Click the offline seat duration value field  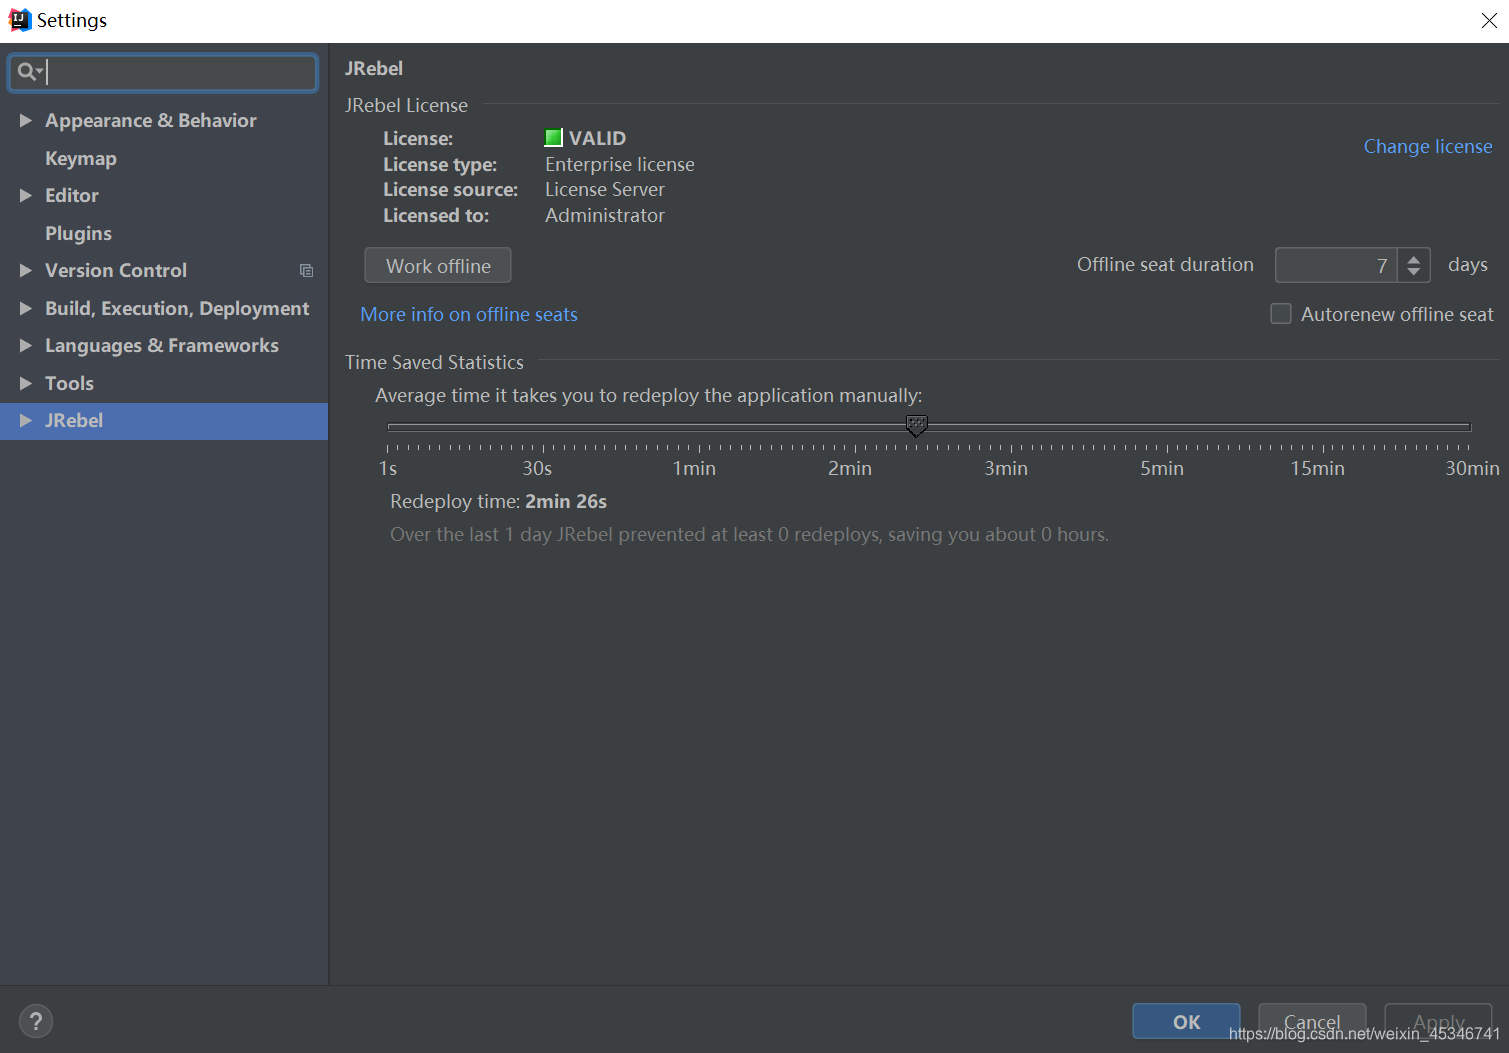(x=1336, y=265)
